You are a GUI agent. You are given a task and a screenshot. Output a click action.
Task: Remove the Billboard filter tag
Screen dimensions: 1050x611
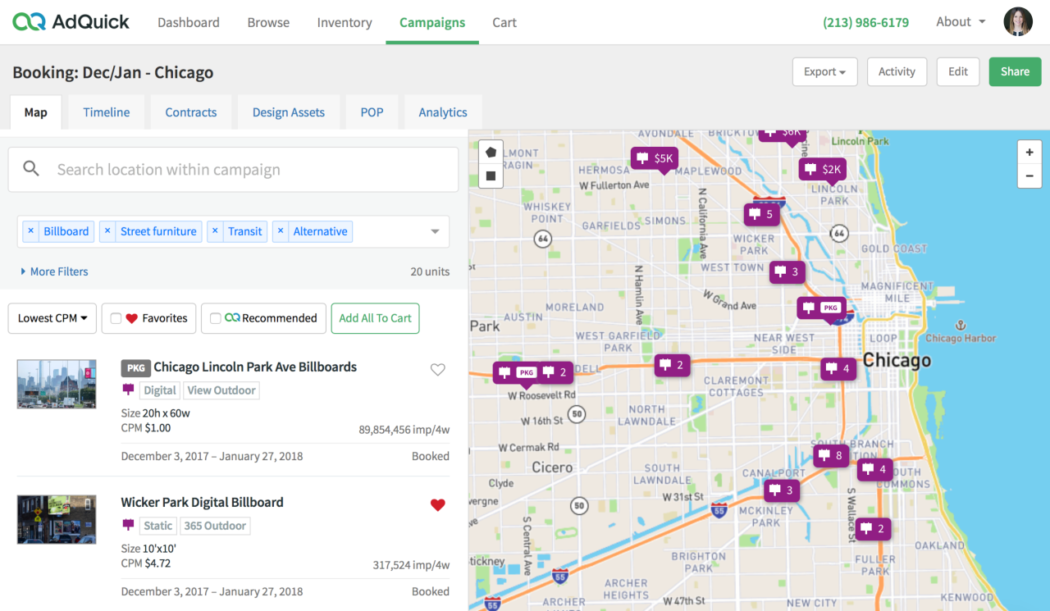tap(31, 231)
